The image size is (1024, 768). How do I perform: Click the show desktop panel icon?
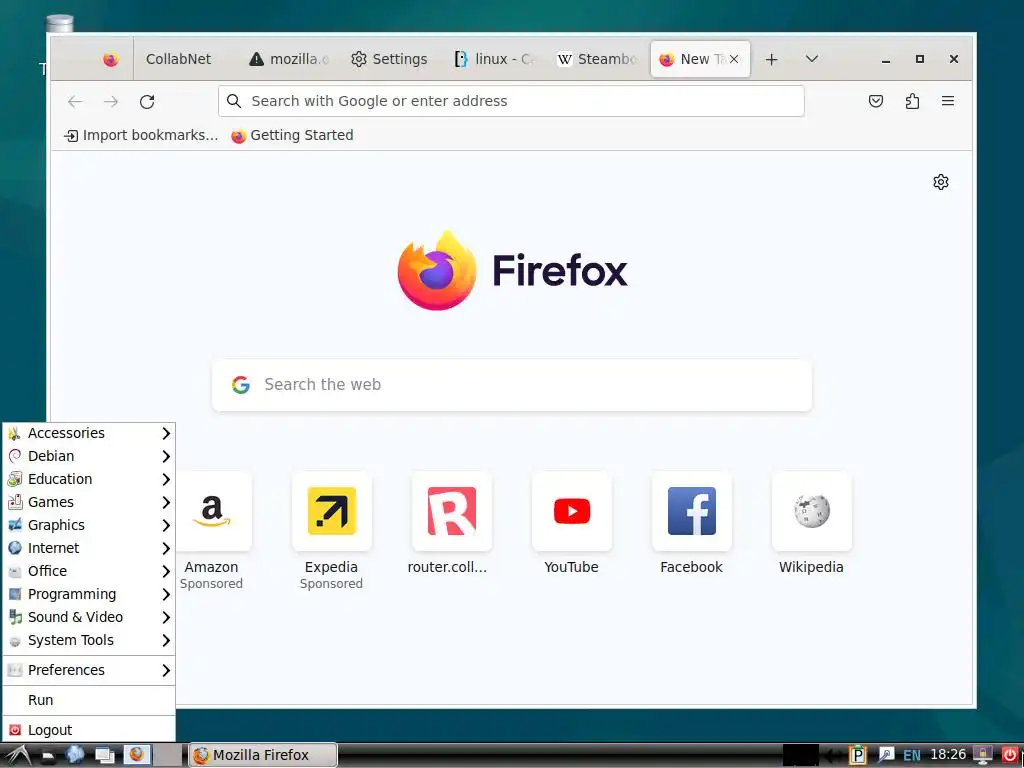(x=104, y=756)
